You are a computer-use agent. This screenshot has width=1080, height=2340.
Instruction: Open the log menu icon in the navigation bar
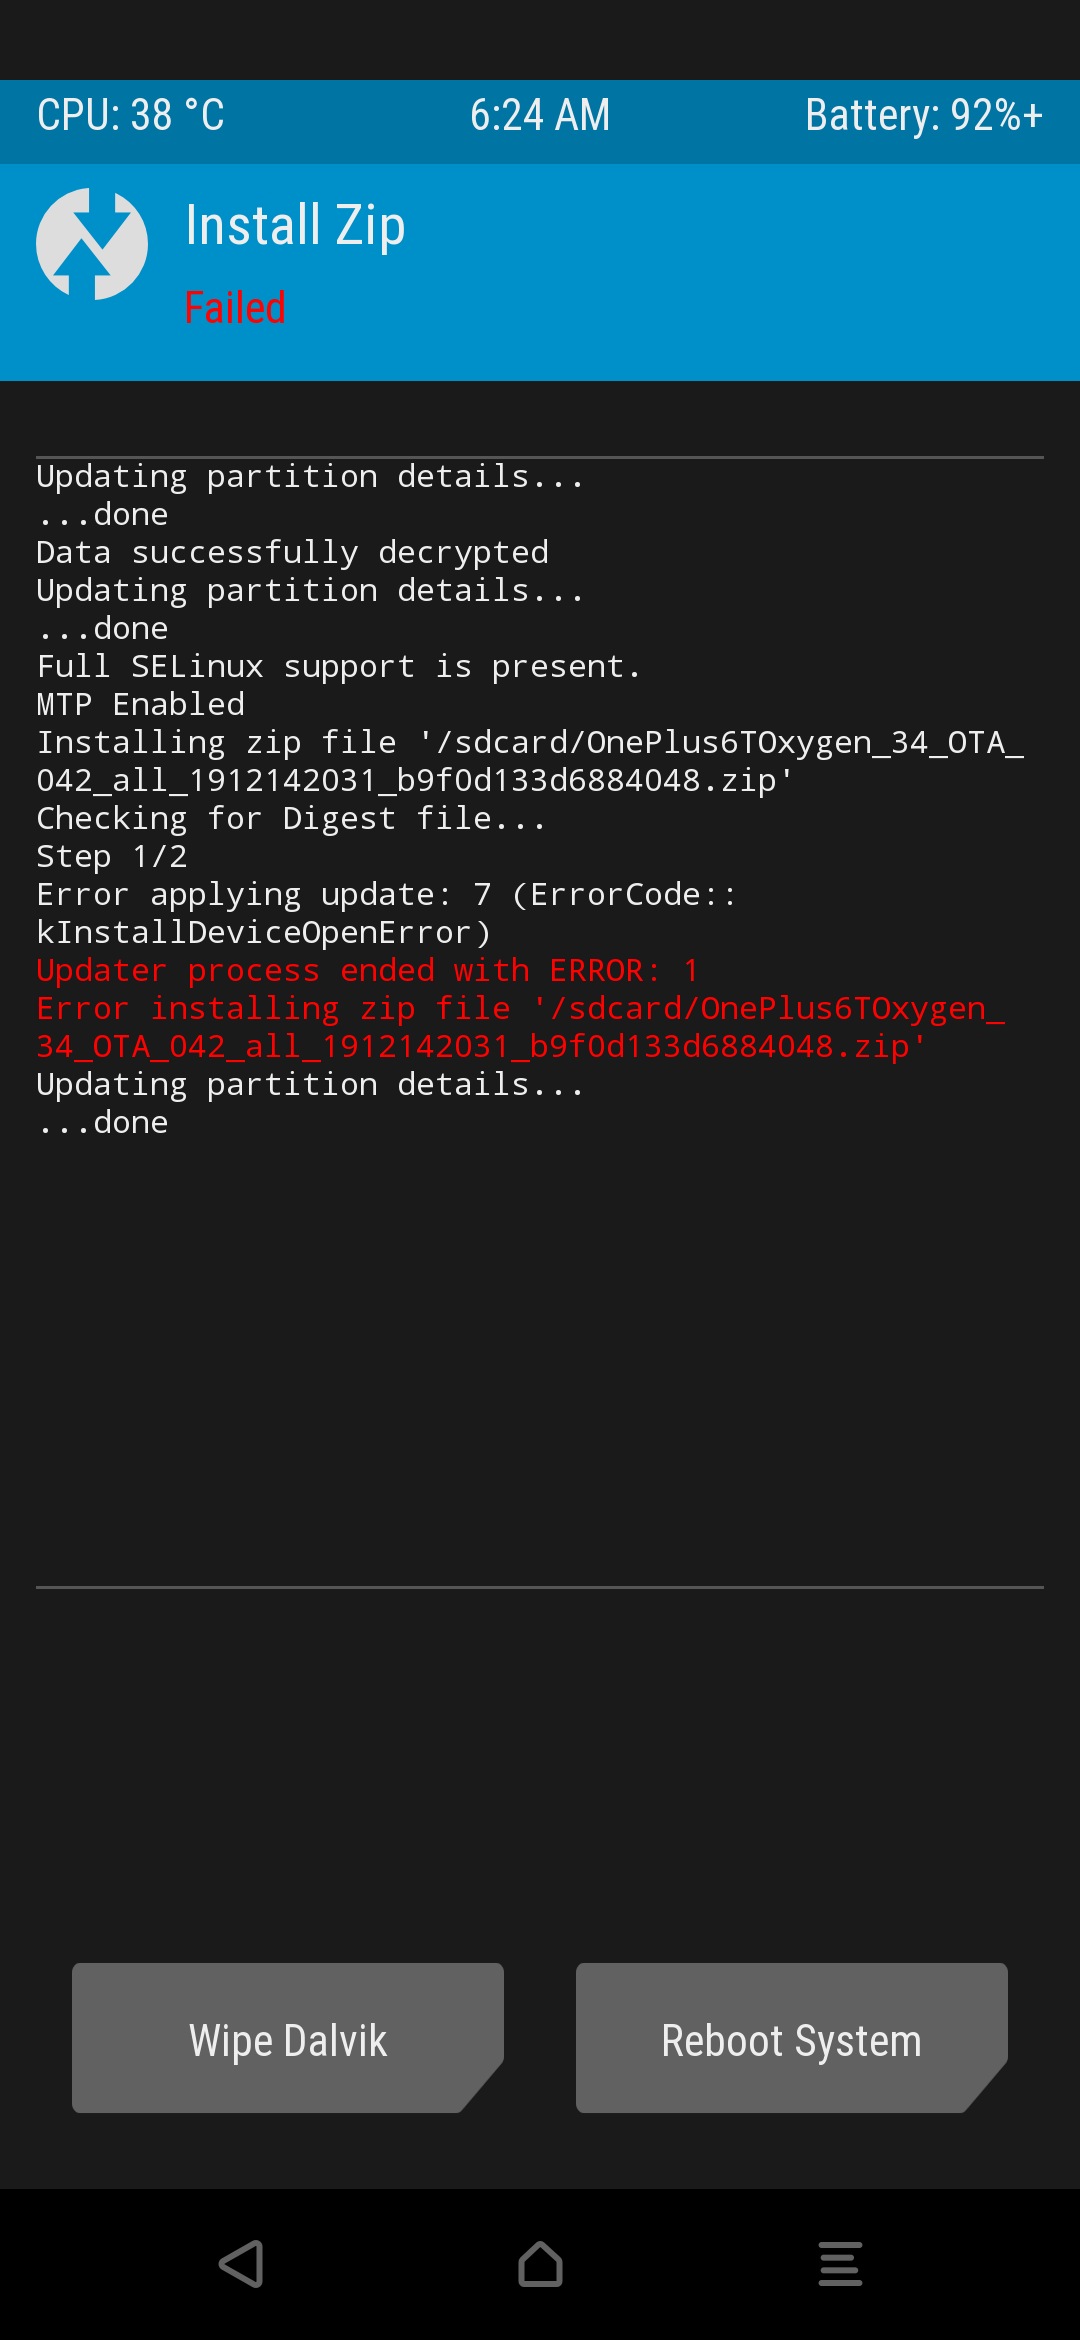pyautogui.click(x=840, y=2264)
